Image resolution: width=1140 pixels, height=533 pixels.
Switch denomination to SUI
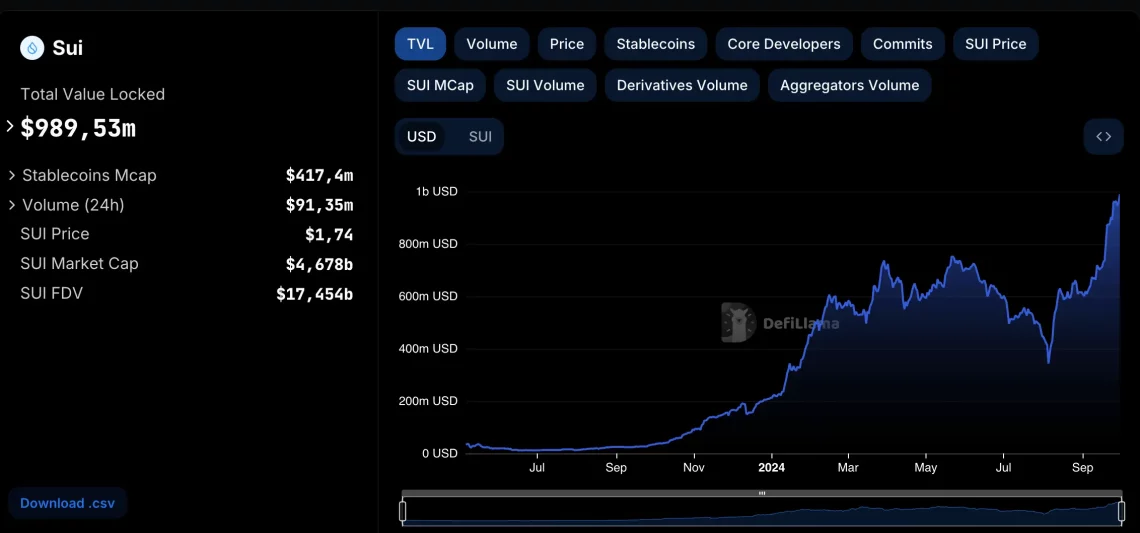click(x=480, y=137)
